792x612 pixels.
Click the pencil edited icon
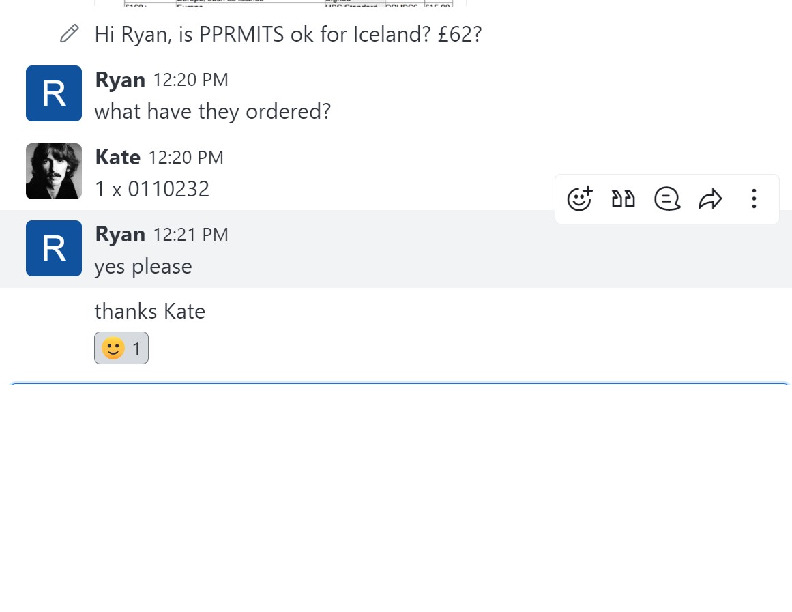[69, 34]
